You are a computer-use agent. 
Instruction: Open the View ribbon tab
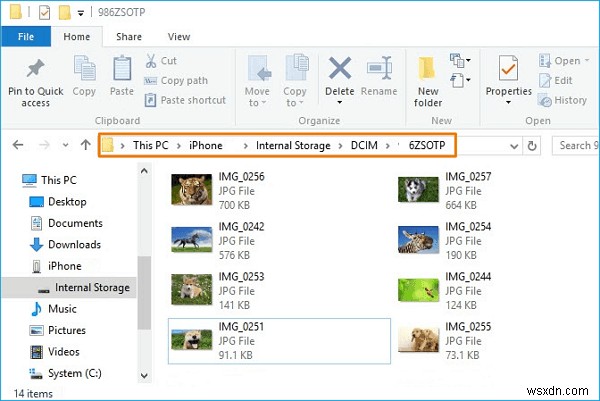180,36
